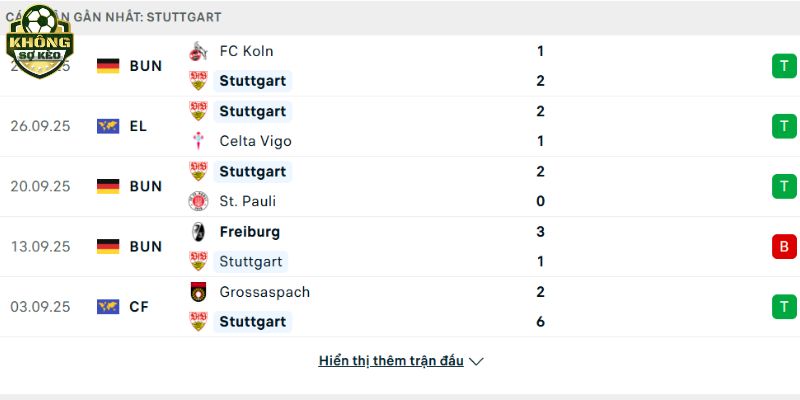This screenshot has height=400, width=800.
Task: Click Stuttgart crest in Celta Vigo match
Action: pos(198,111)
